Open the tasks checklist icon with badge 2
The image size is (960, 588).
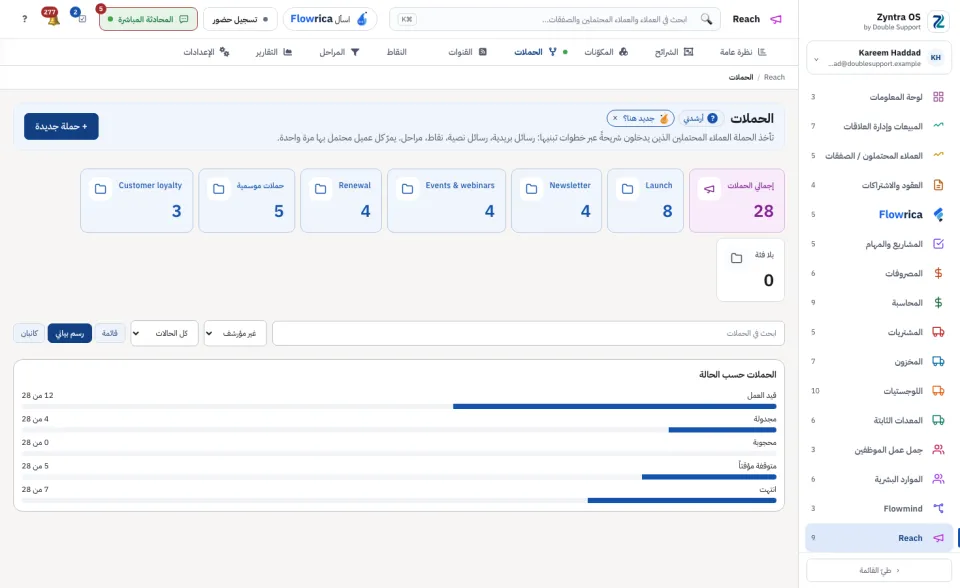click(80, 17)
